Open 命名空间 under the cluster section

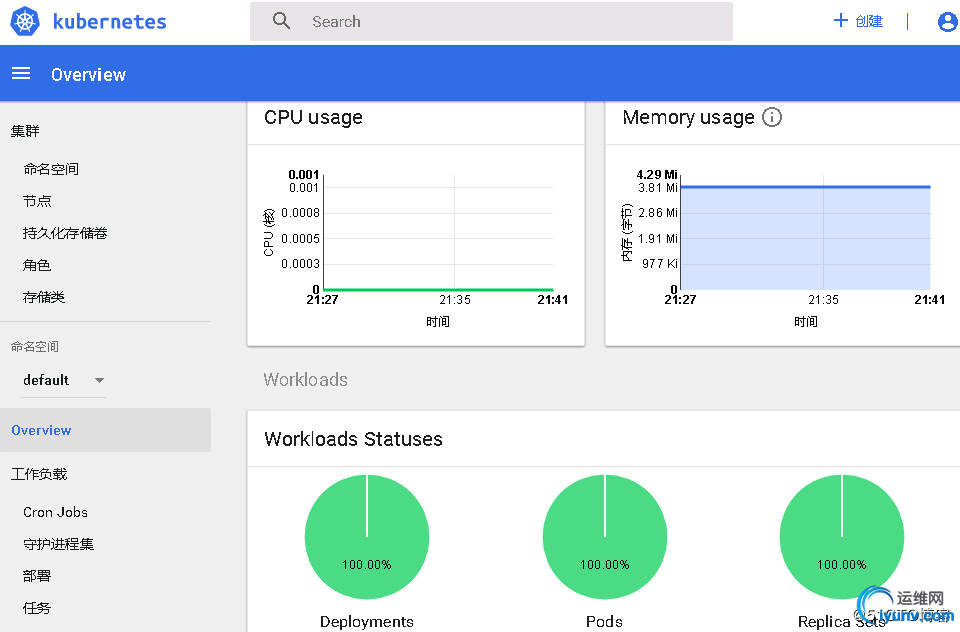tap(51, 169)
